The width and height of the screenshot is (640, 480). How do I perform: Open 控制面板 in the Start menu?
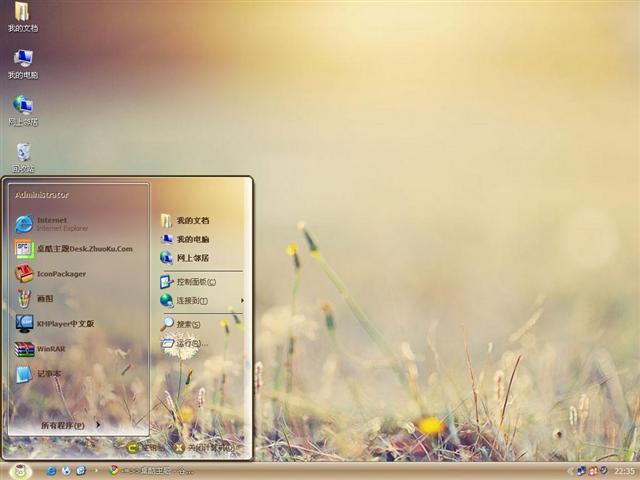point(195,282)
